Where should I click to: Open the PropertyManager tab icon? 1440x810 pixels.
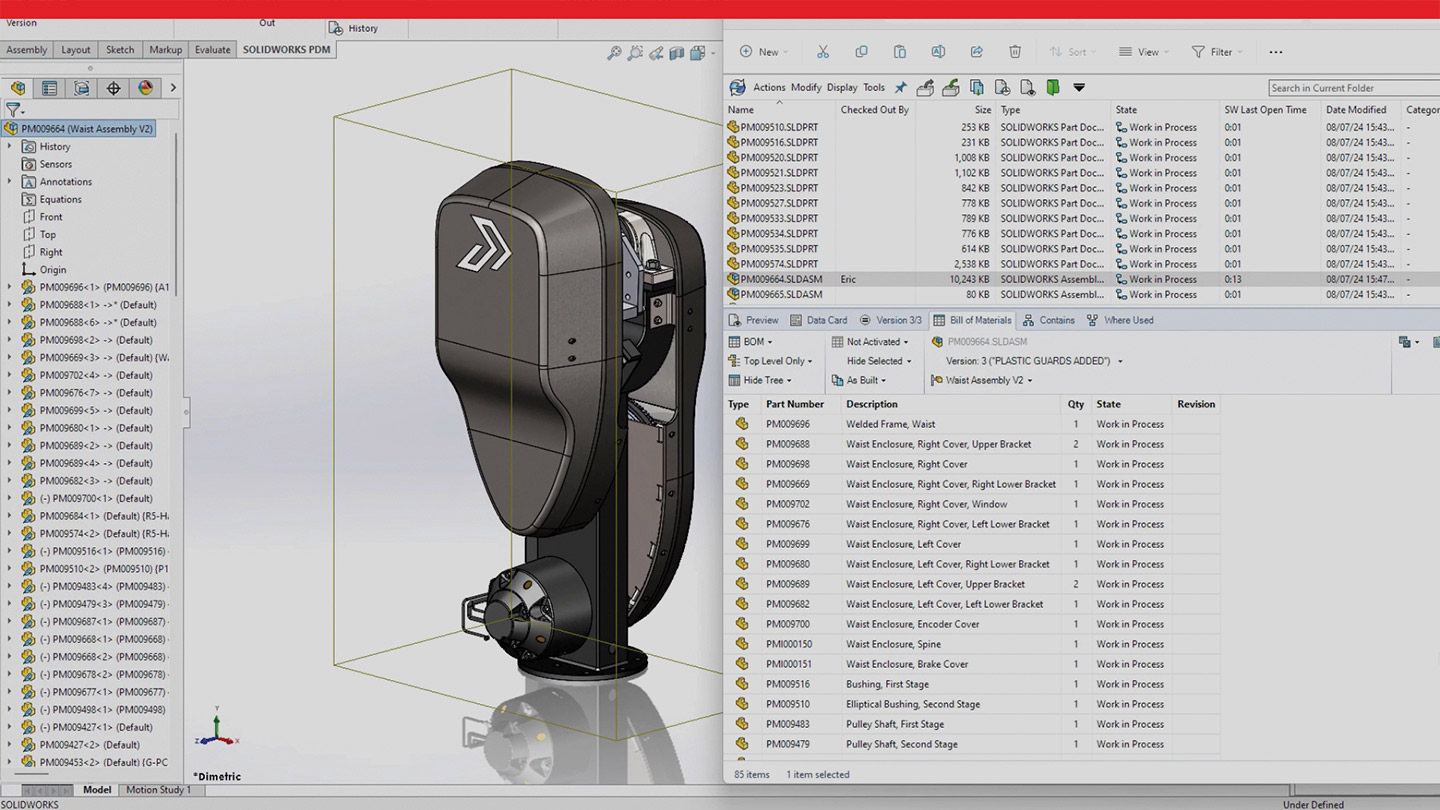point(49,88)
